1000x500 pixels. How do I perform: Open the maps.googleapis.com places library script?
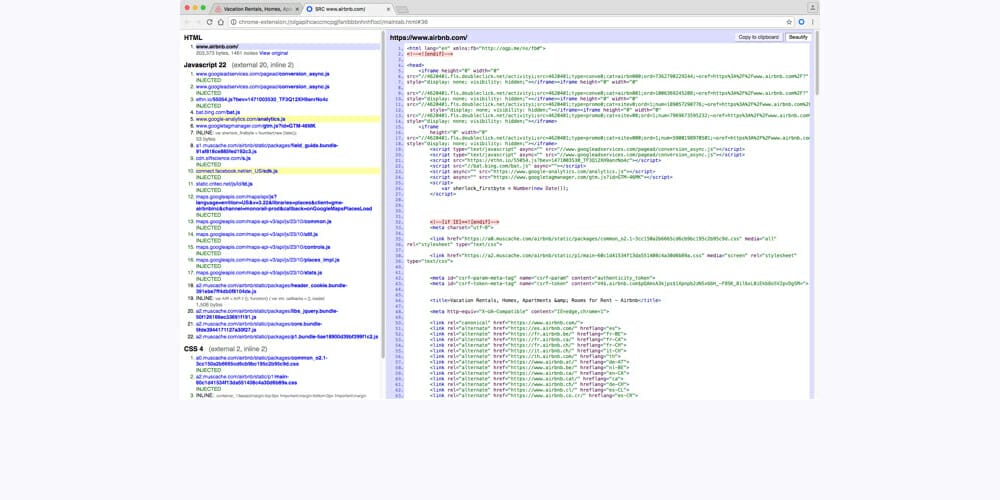coord(284,203)
